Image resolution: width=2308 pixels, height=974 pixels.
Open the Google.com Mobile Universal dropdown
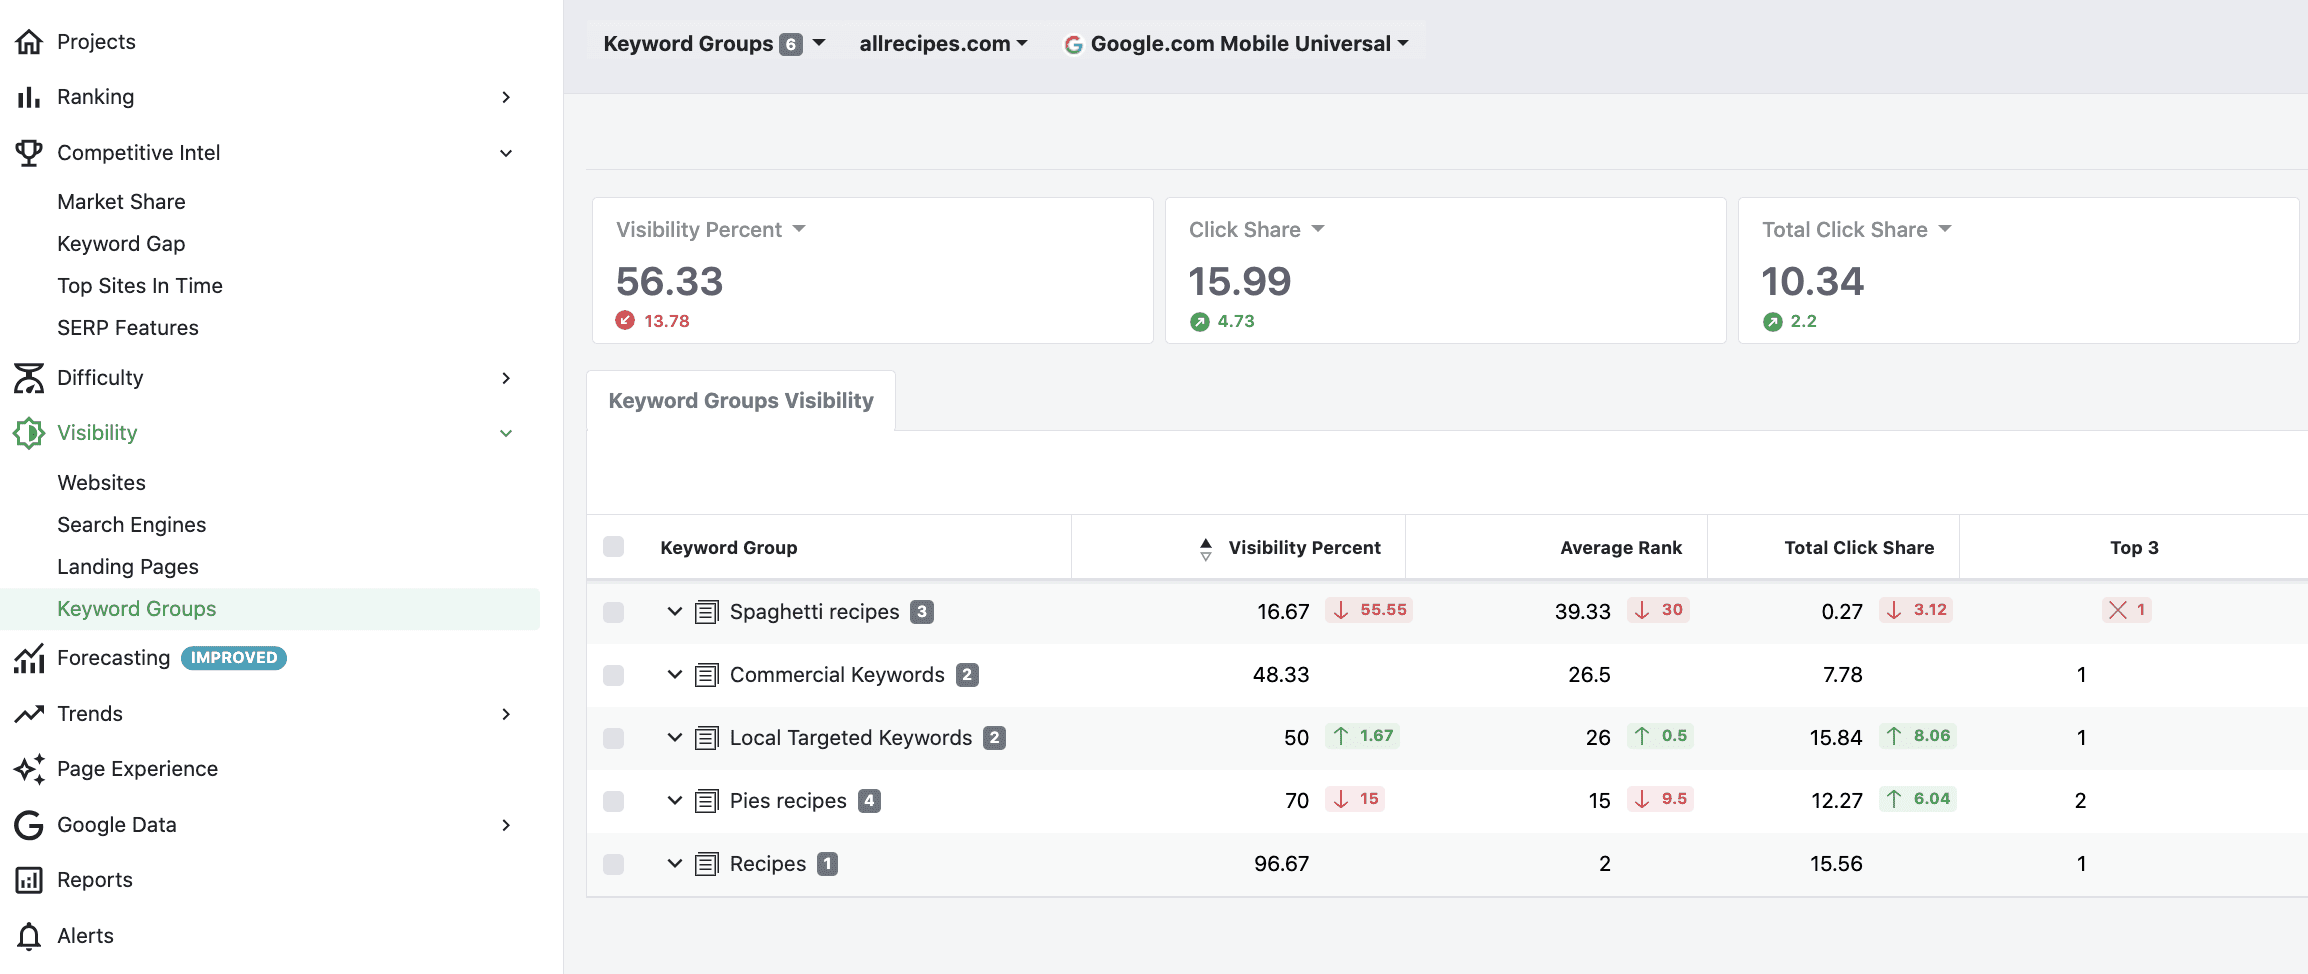pos(1236,44)
